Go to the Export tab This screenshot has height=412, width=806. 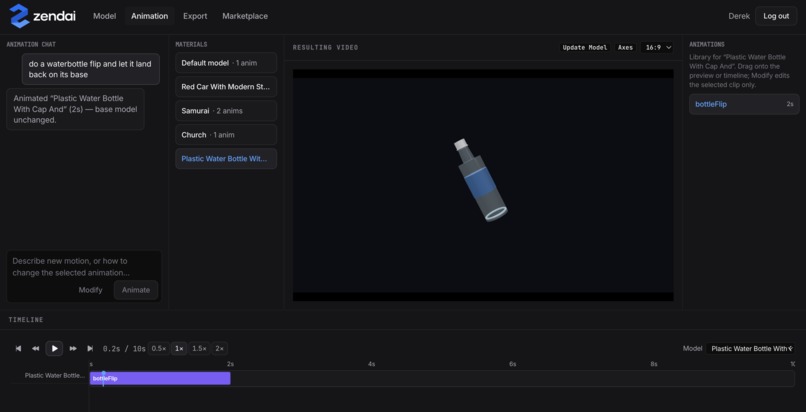(x=195, y=16)
